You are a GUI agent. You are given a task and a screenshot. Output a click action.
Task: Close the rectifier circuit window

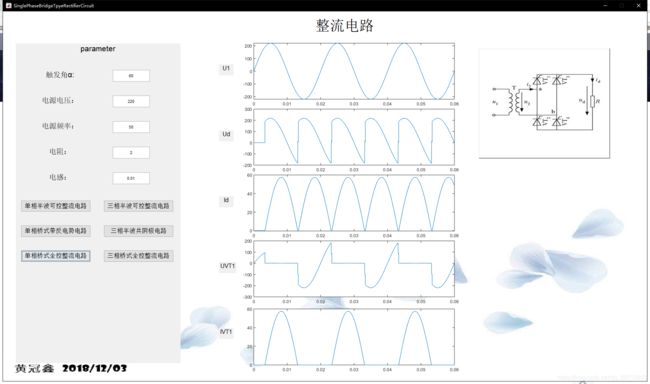(638, 5)
